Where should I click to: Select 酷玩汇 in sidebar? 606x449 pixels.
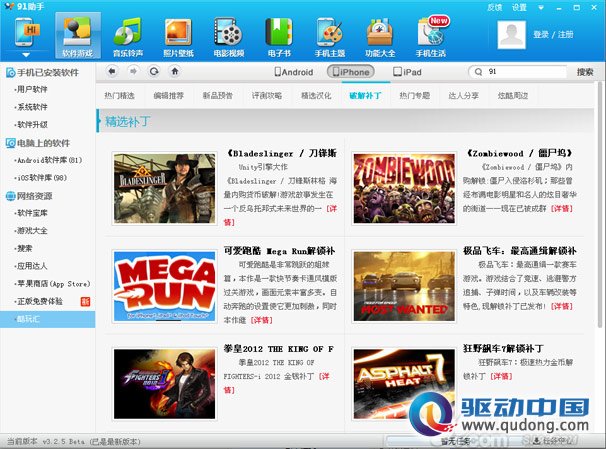(48, 319)
